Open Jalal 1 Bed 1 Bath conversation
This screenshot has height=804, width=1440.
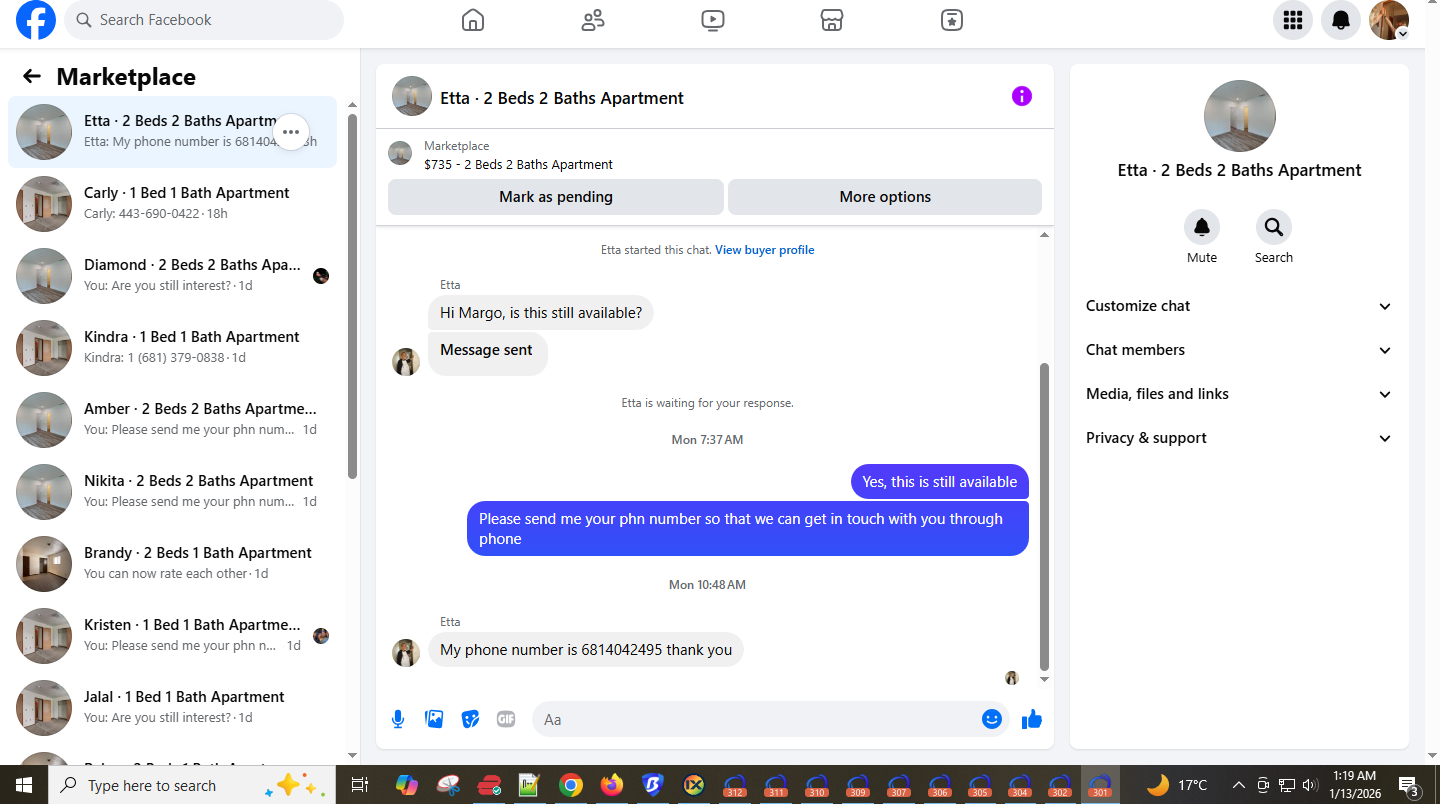click(x=172, y=708)
